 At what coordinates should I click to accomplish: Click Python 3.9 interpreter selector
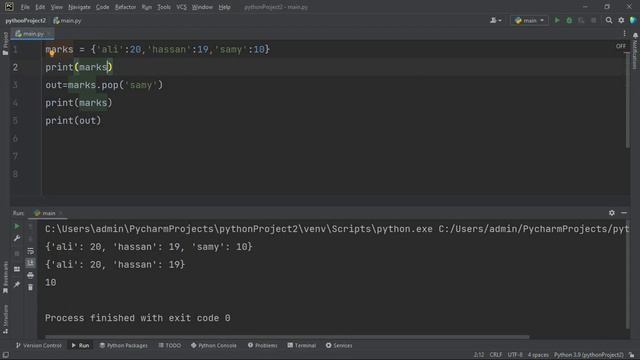(589, 355)
